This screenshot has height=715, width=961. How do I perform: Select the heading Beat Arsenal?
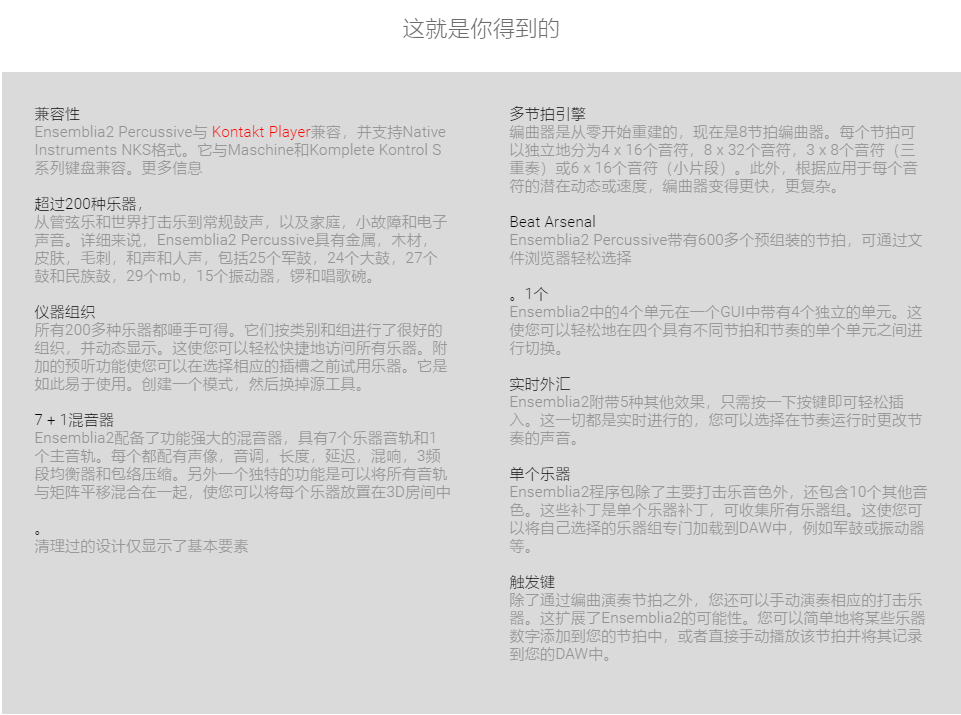(552, 222)
